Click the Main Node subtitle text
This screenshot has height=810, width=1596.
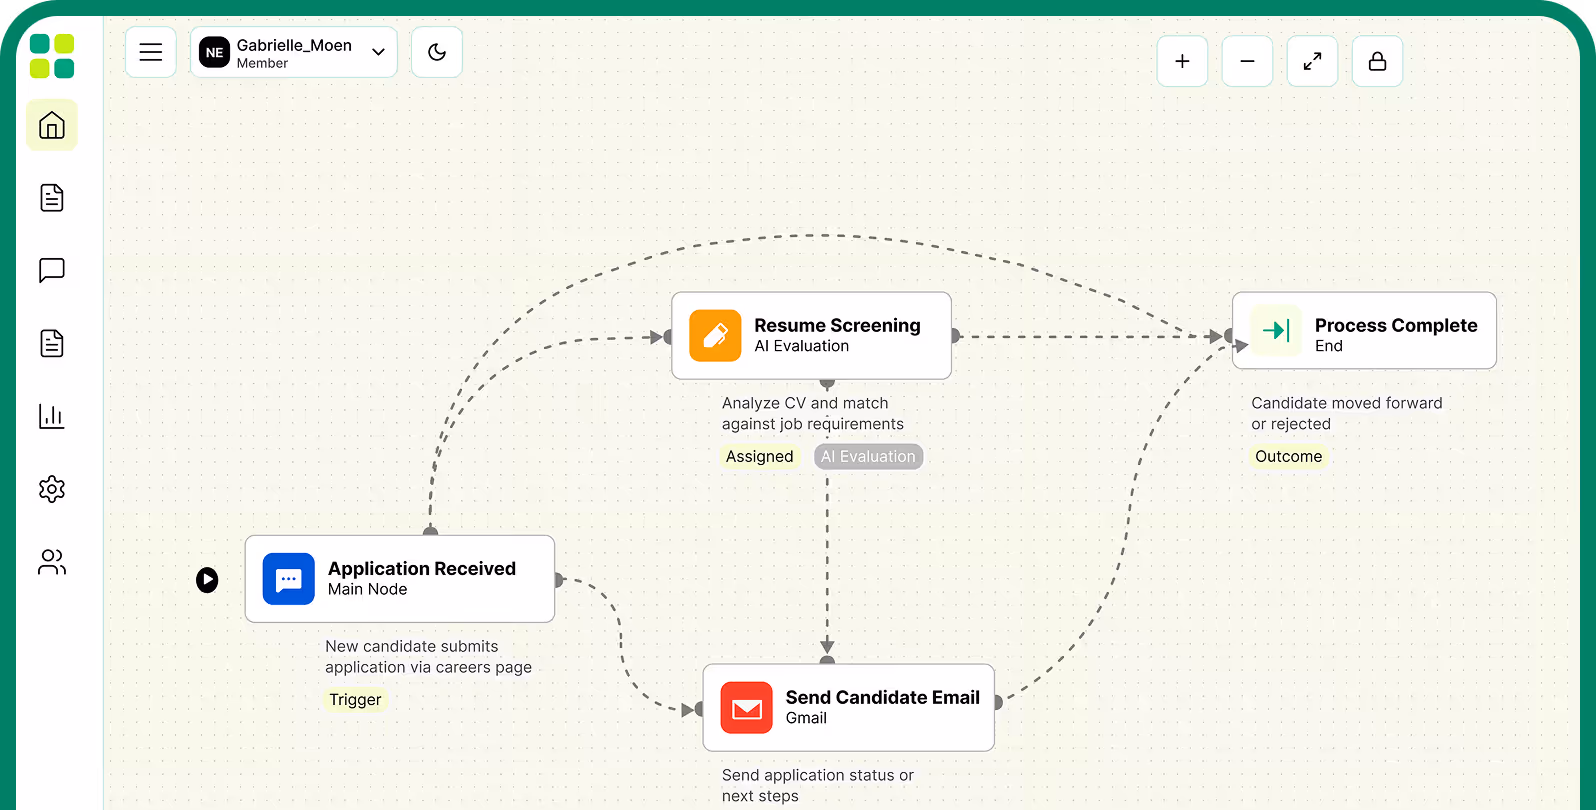[367, 589]
